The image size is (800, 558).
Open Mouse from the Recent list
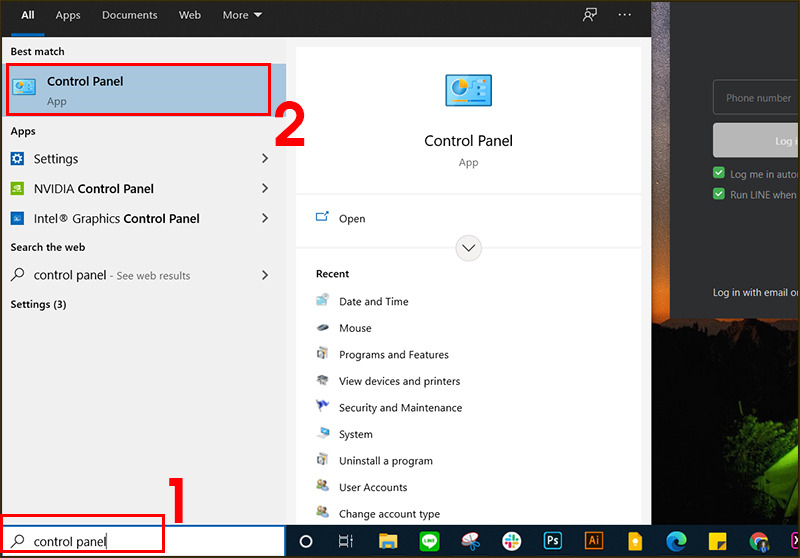tap(356, 328)
